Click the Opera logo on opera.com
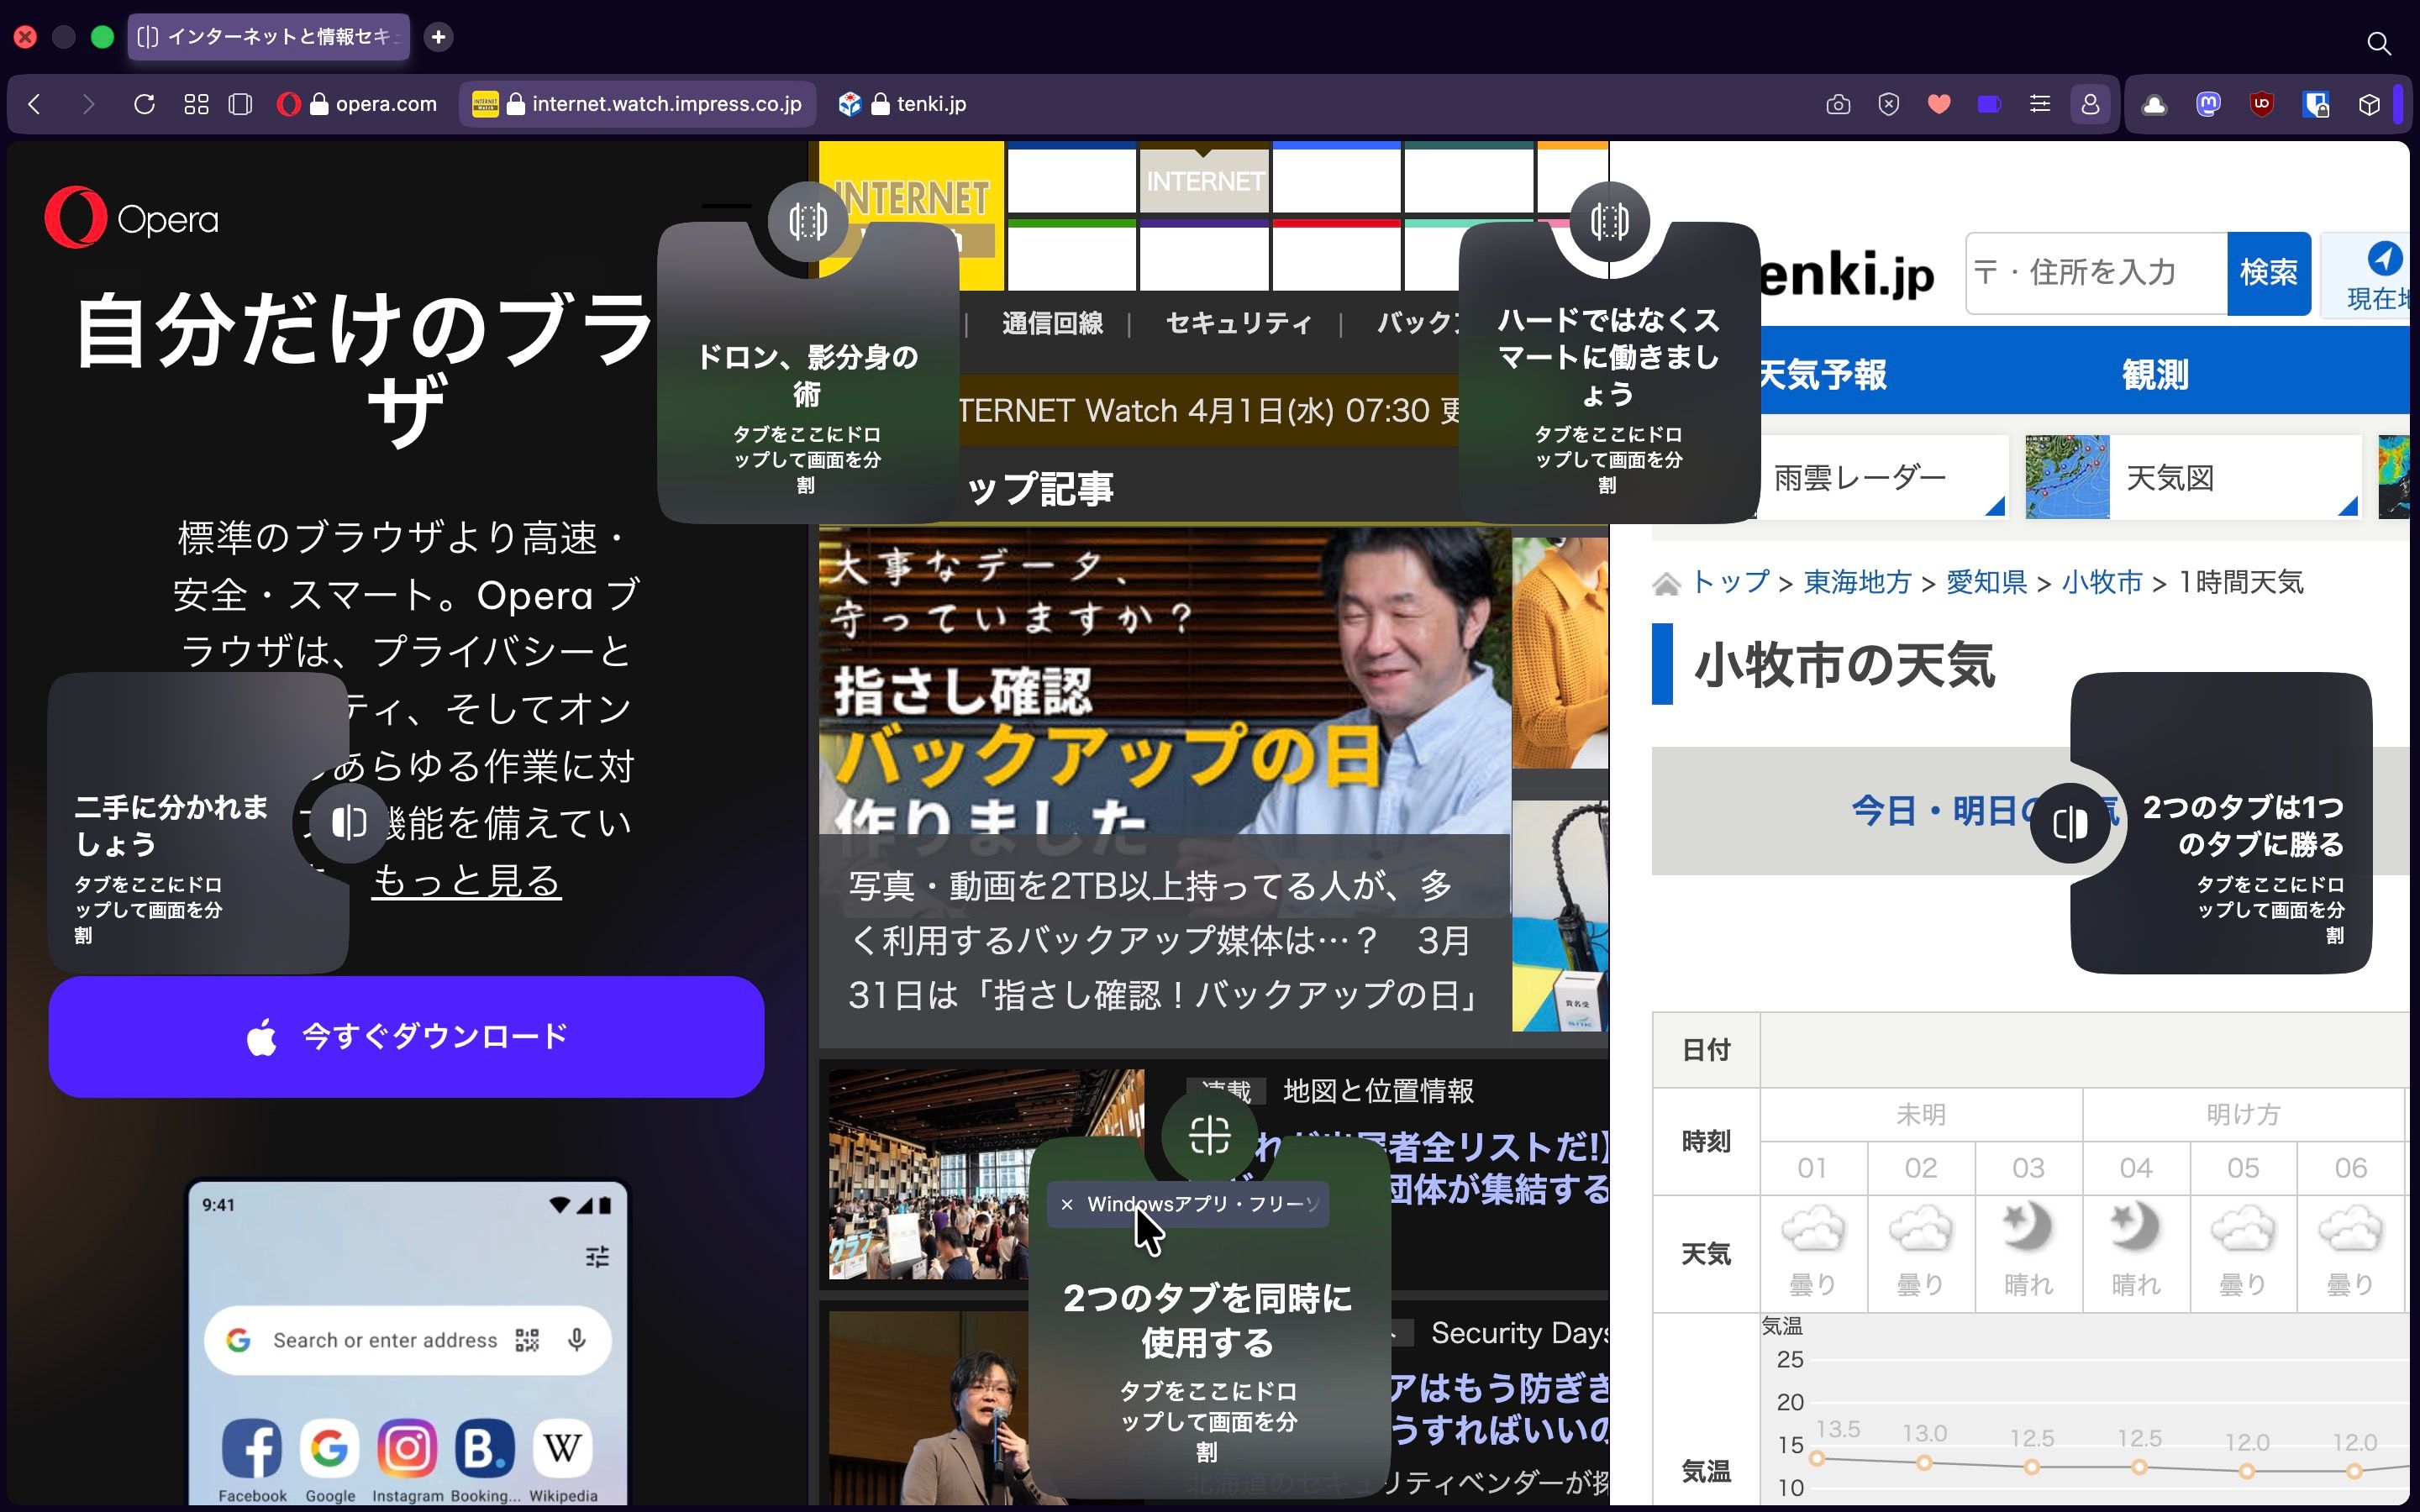 pyautogui.click(x=131, y=218)
